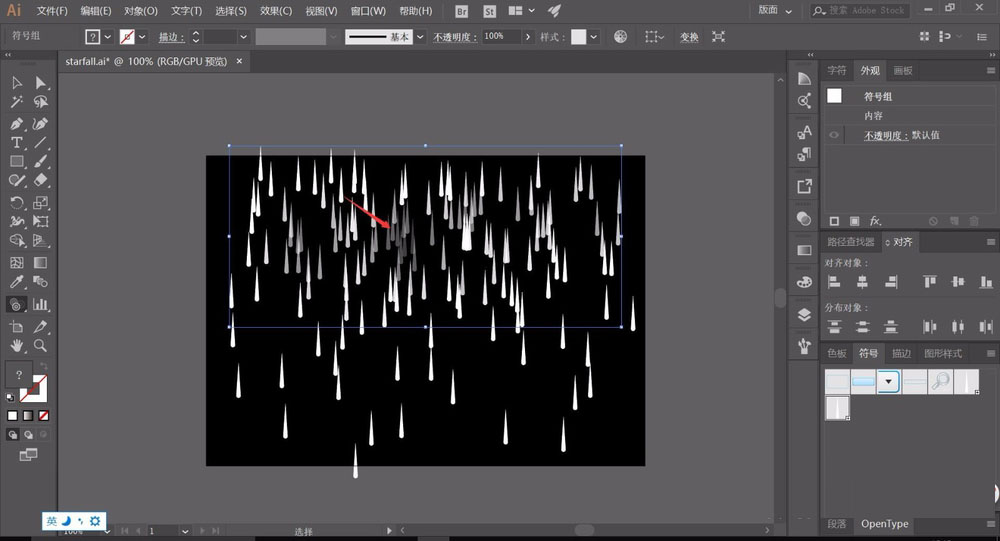1000x541 pixels.
Task: Click the Fill swatch in toolbox
Action: click(18, 374)
